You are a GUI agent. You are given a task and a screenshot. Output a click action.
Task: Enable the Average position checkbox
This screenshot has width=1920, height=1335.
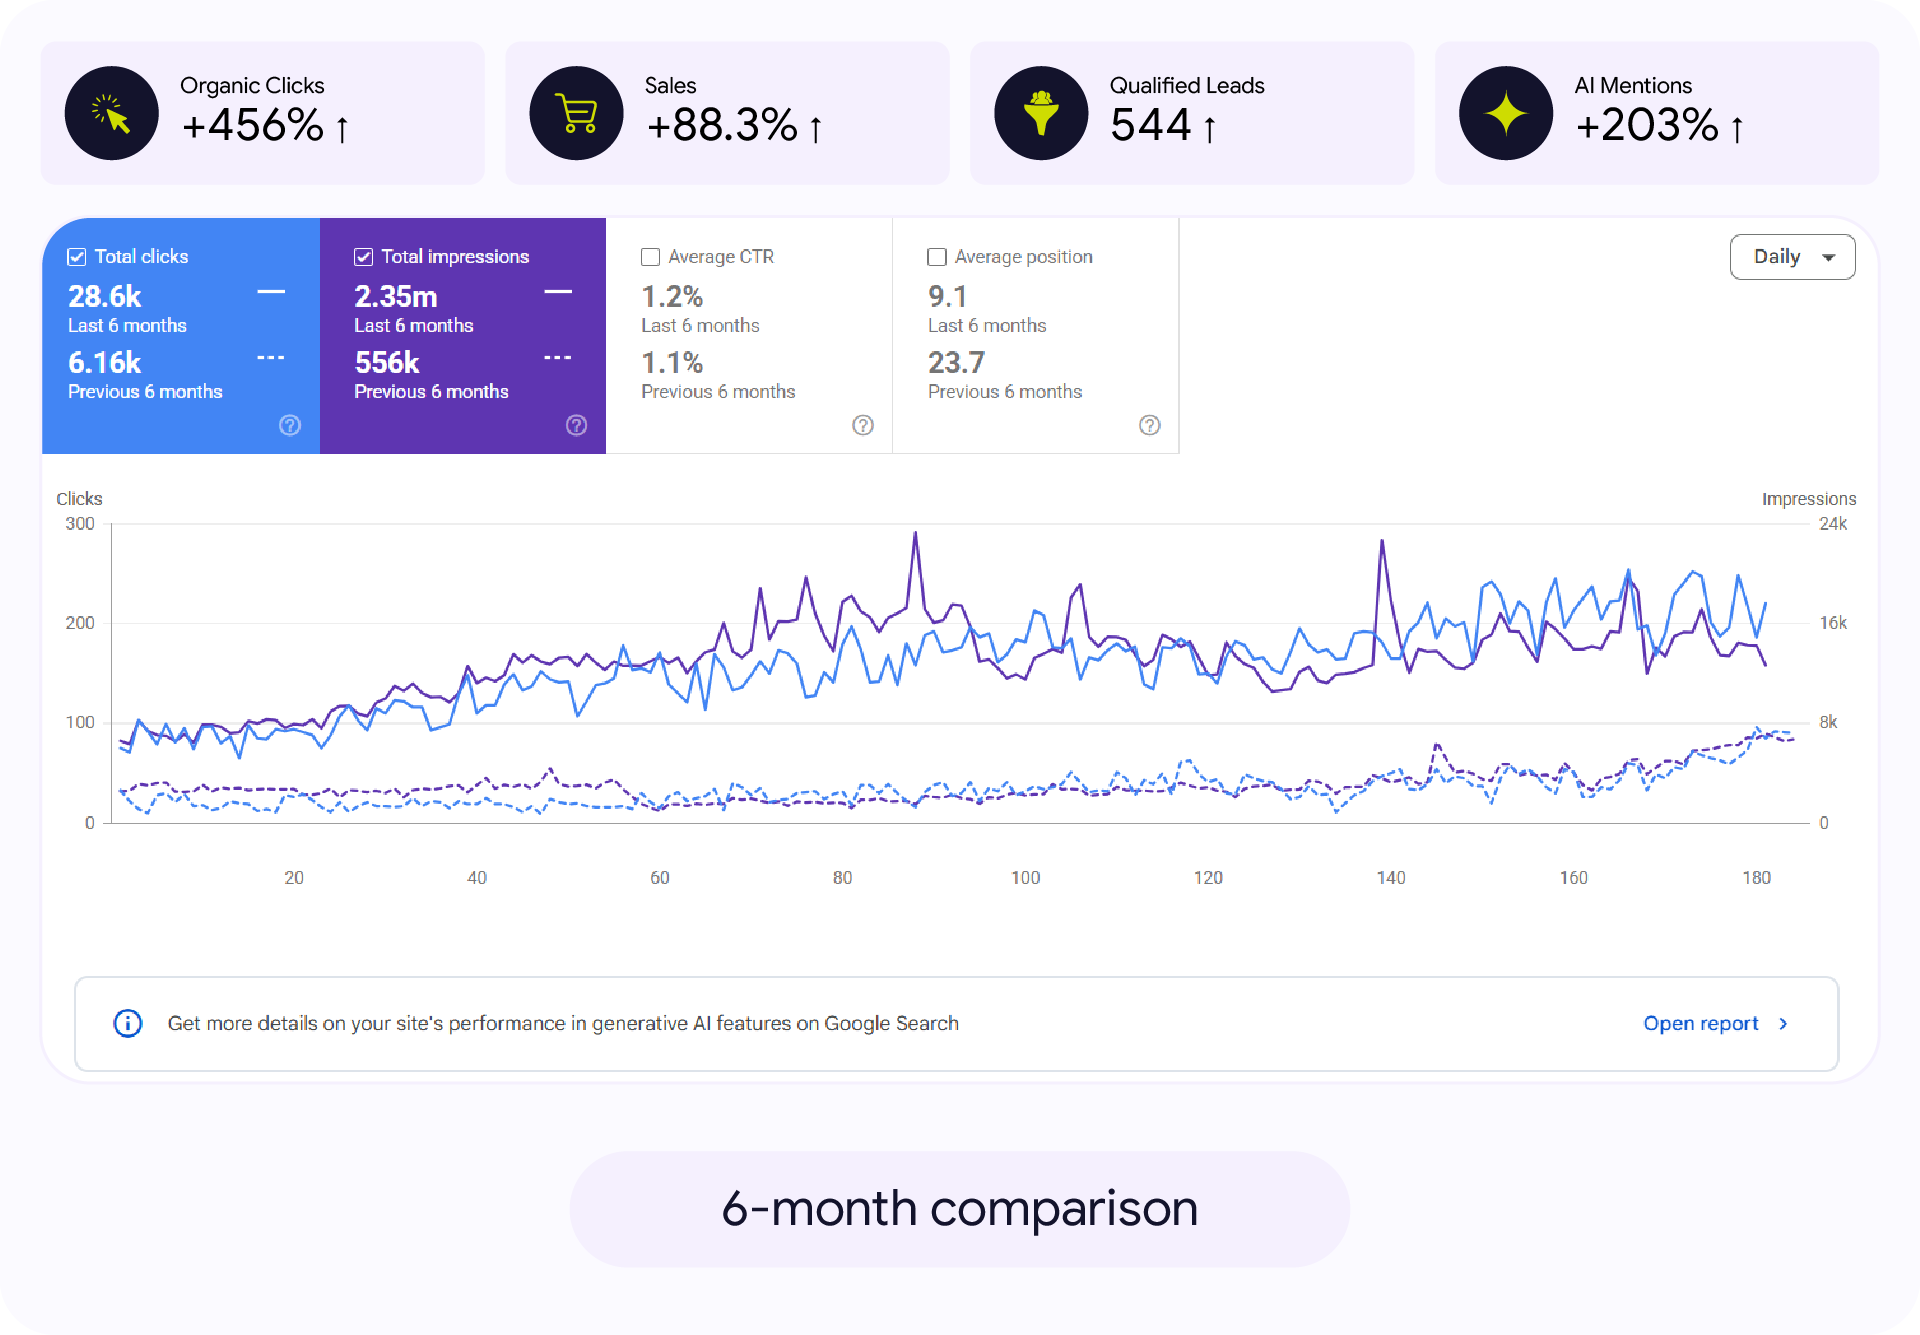[x=937, y=257]
